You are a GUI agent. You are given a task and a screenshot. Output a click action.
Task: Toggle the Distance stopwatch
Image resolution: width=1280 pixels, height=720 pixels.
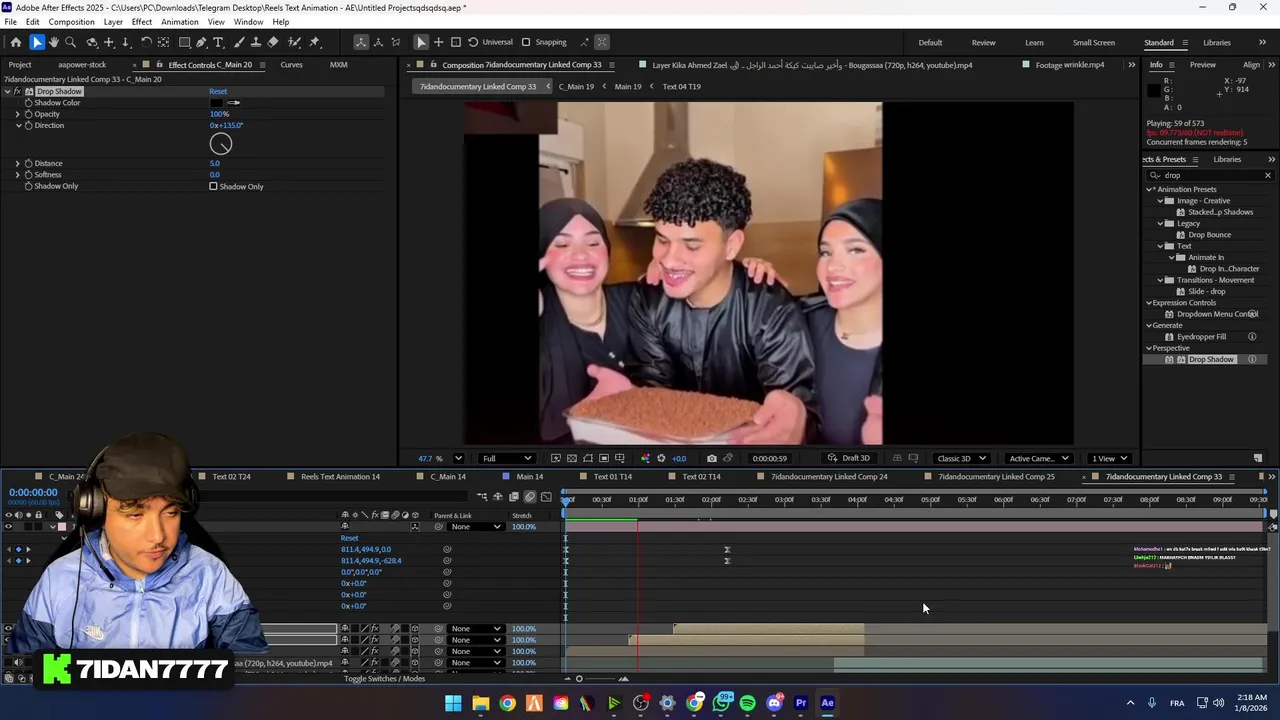(x=28, y=163)
